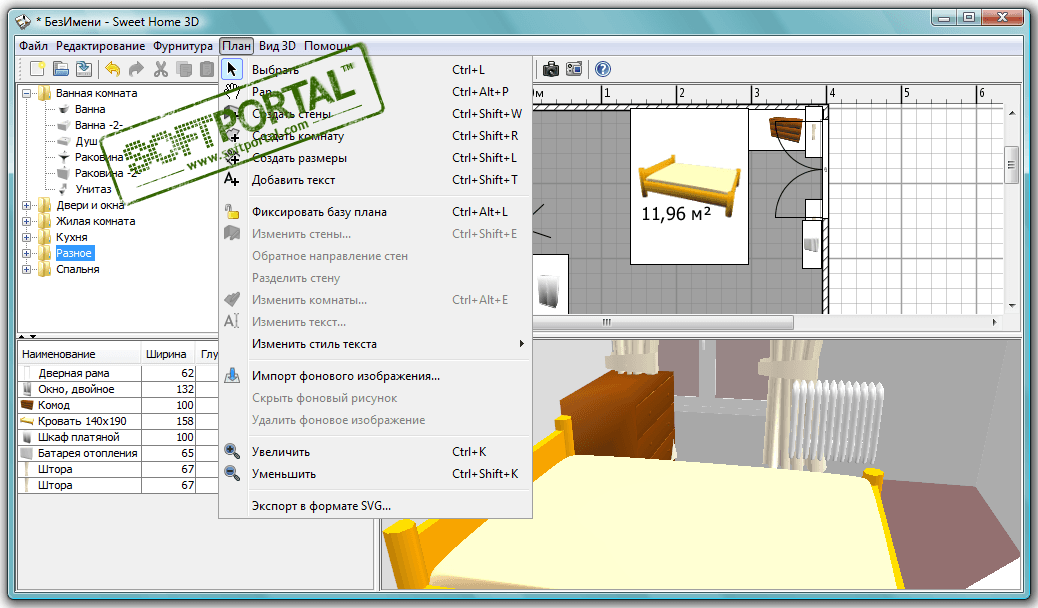Select the Разное folder label
The width and height of the screenshot is (1038, 608).
click(x=74, y=254)
